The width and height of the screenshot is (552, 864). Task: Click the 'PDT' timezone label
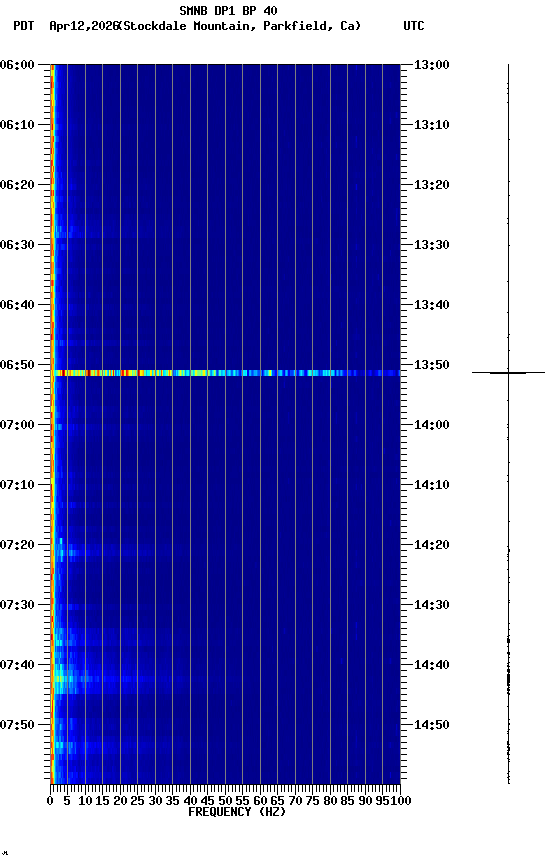24,26
